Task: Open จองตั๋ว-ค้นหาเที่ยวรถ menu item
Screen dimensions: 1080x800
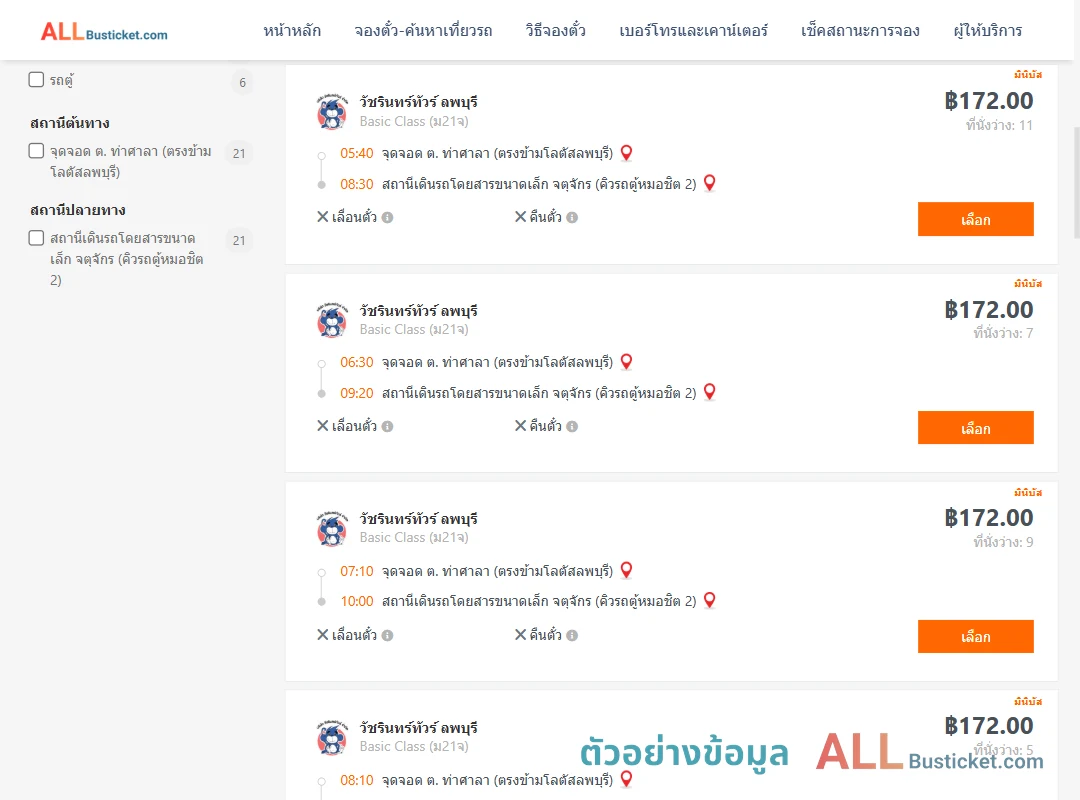Action: pyautogui.click(x=423, y=31)
